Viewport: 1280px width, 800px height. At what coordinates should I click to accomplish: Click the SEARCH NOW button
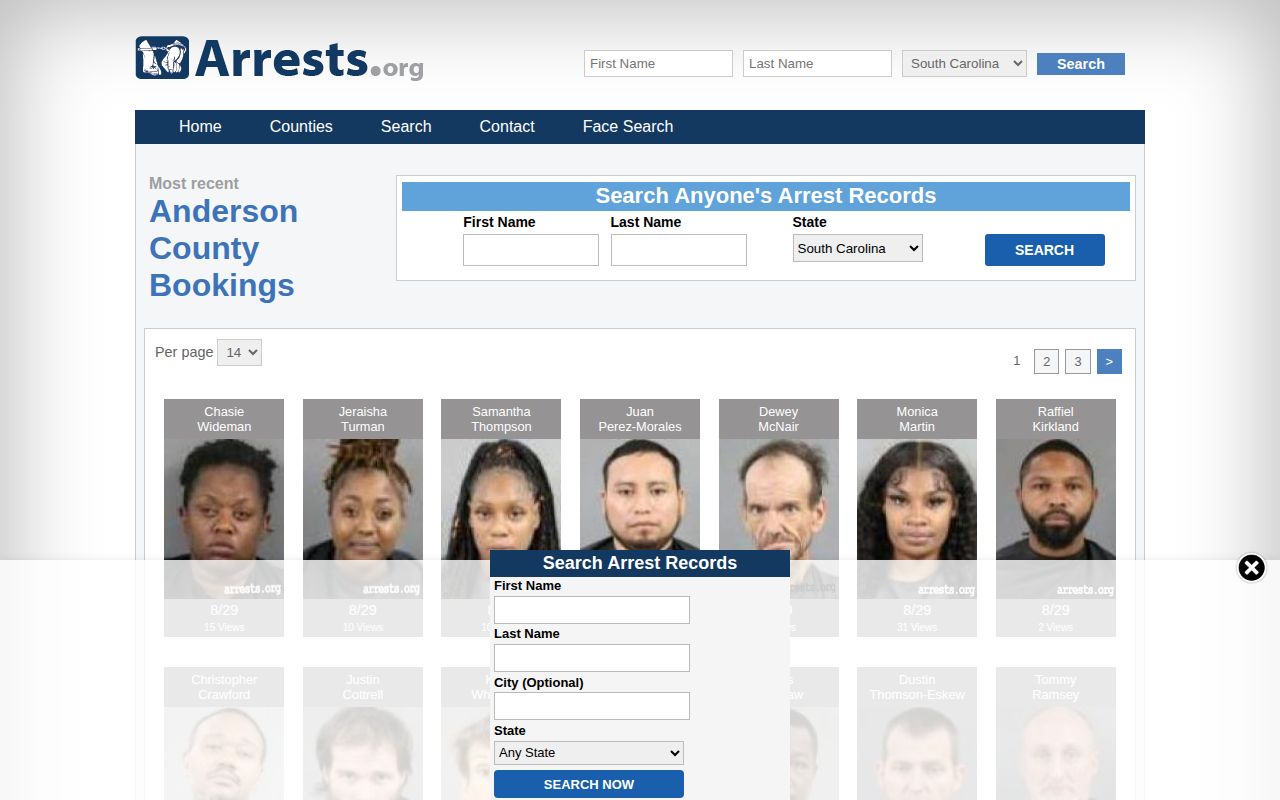click(x=589, y=784)
